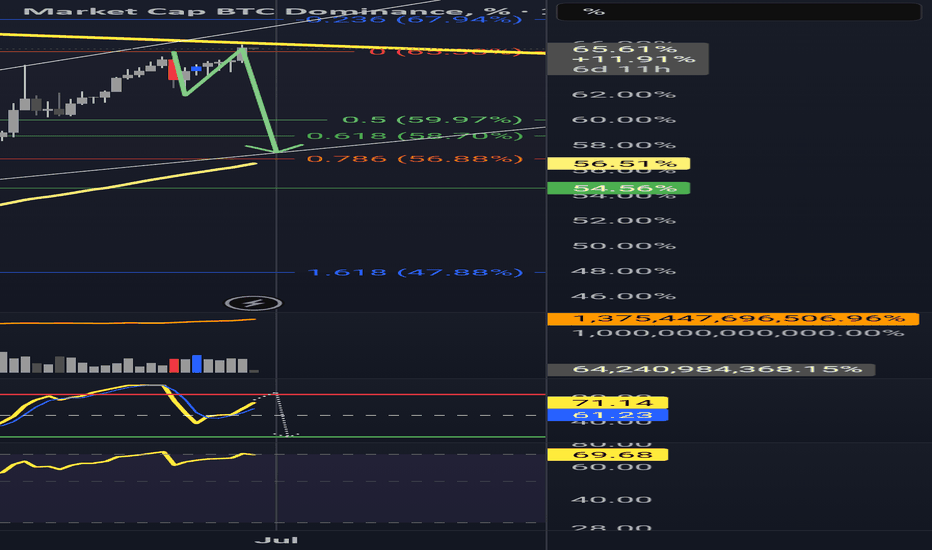The height and width of the screenshot is (550, 932).
Task: Click the blue 61.23 stochastic value label
Action: click(607, 415)
